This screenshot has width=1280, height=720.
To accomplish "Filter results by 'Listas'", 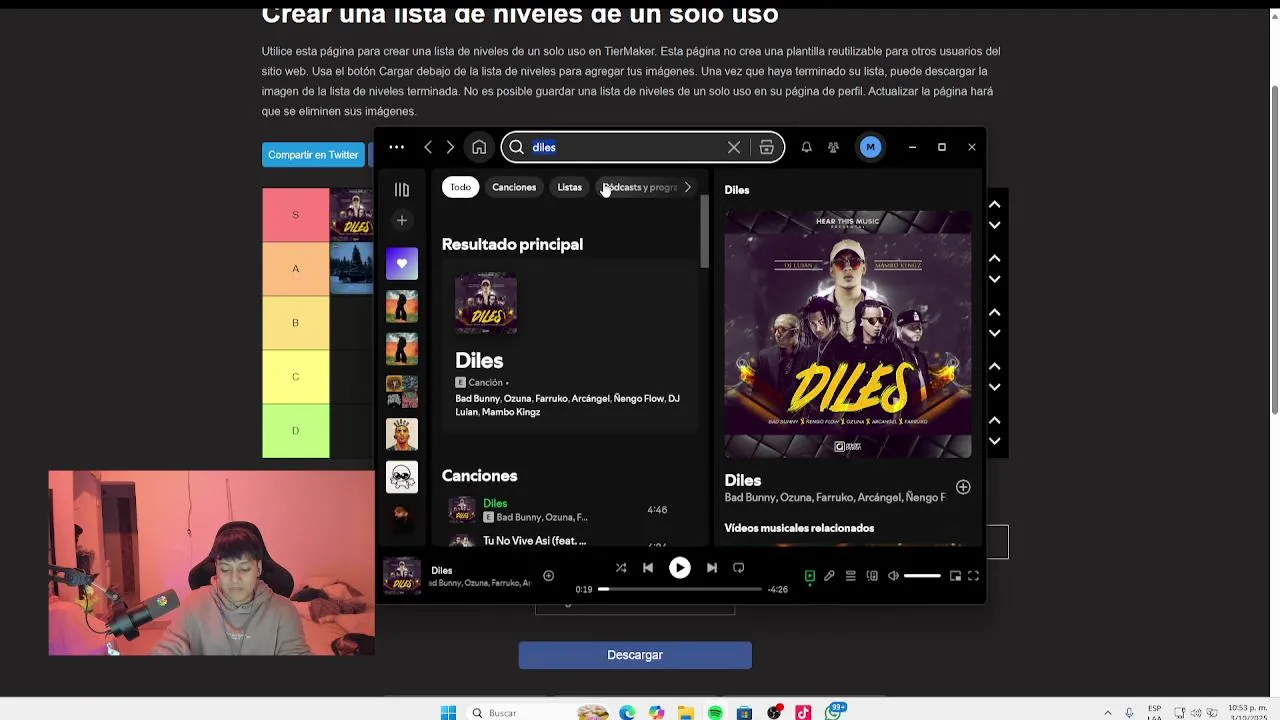I will coord(569,187).
